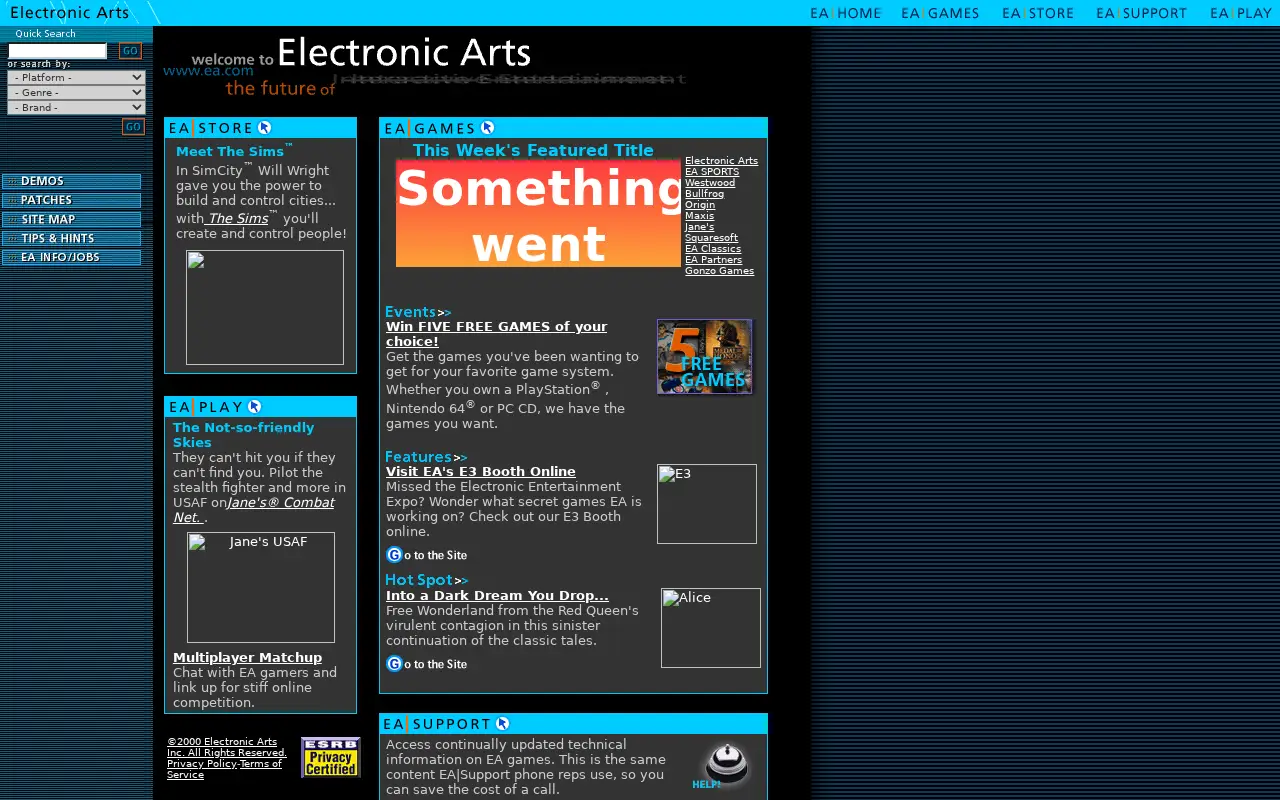Follow the Jane's brand link
The width and height of the screenshot is (1280, 800).
tap(699, 227)
